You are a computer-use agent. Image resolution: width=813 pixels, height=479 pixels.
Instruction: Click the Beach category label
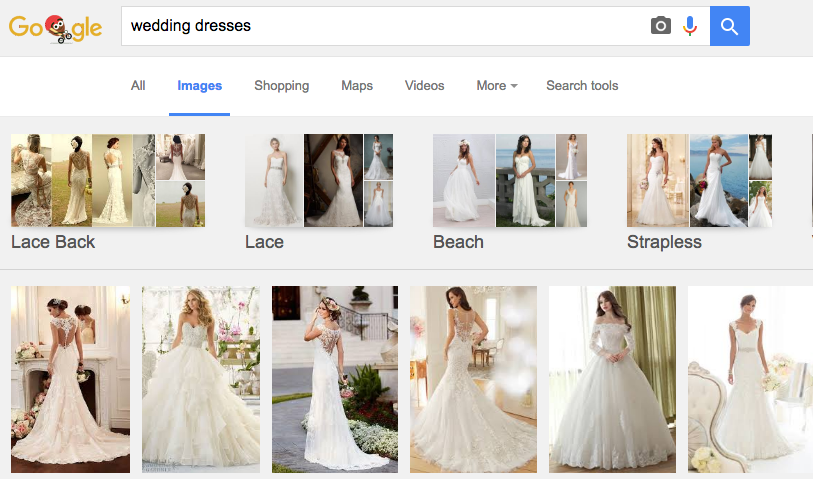[458, 242]
